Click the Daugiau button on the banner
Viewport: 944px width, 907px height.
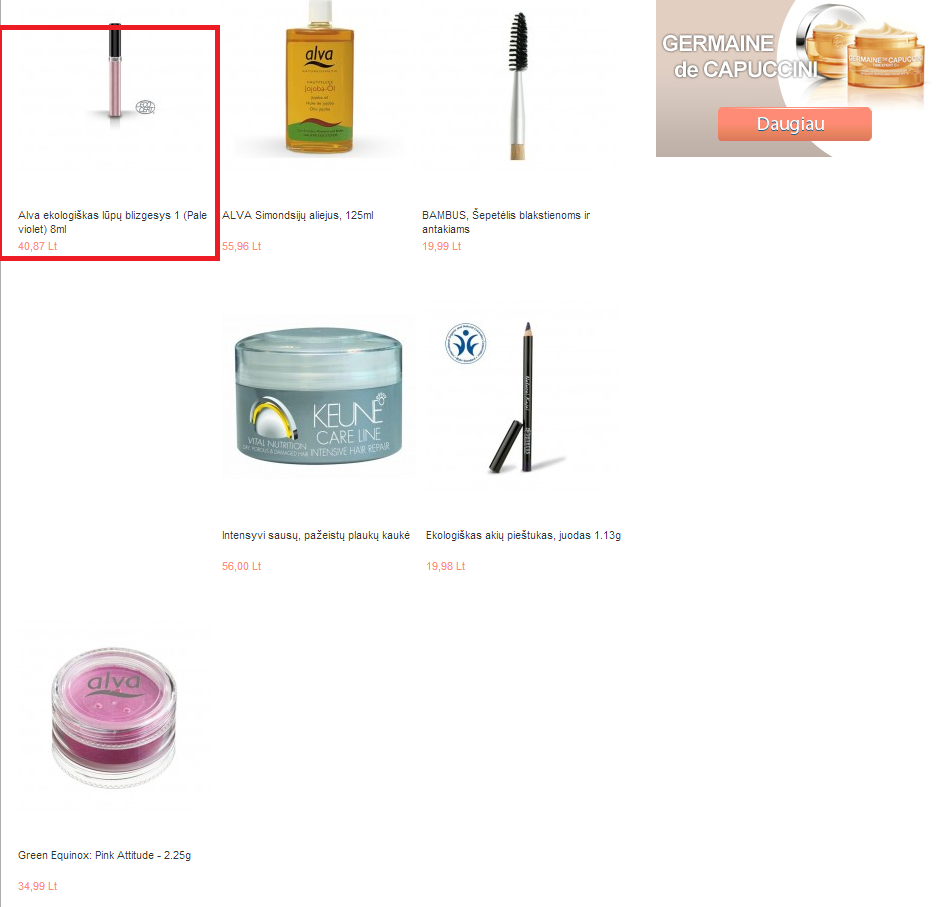click(794, 124)
